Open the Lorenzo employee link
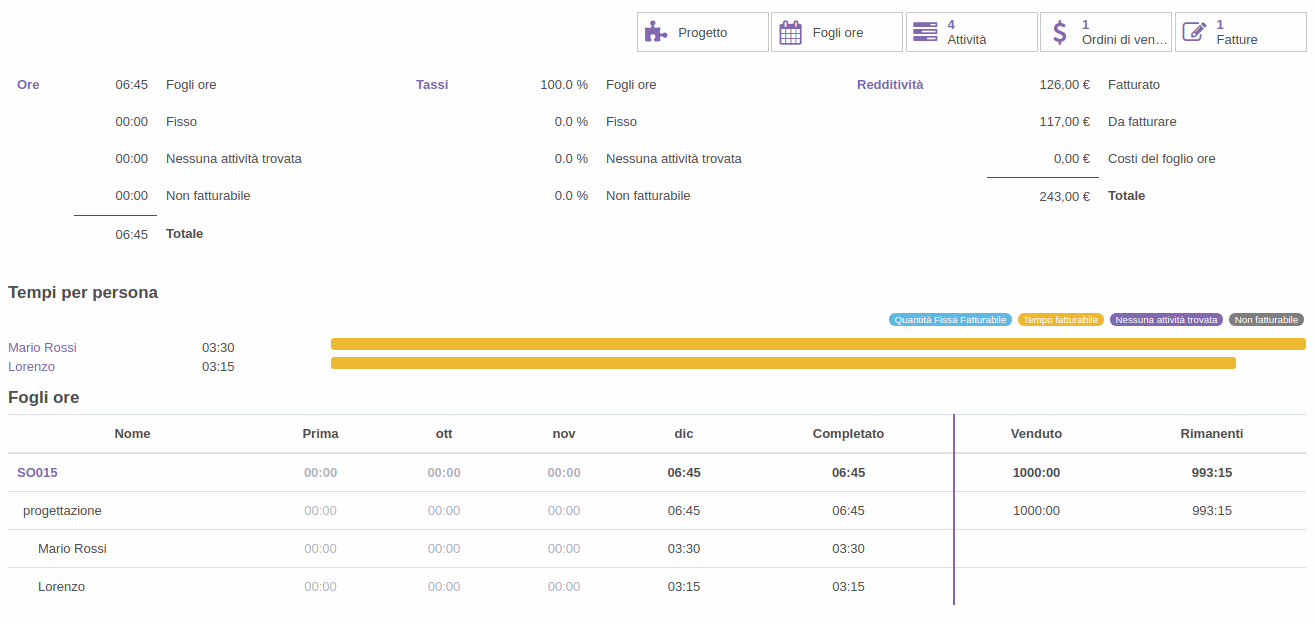Image resolution: width=1315 pixels, height=624 pixels. (31, 367)
